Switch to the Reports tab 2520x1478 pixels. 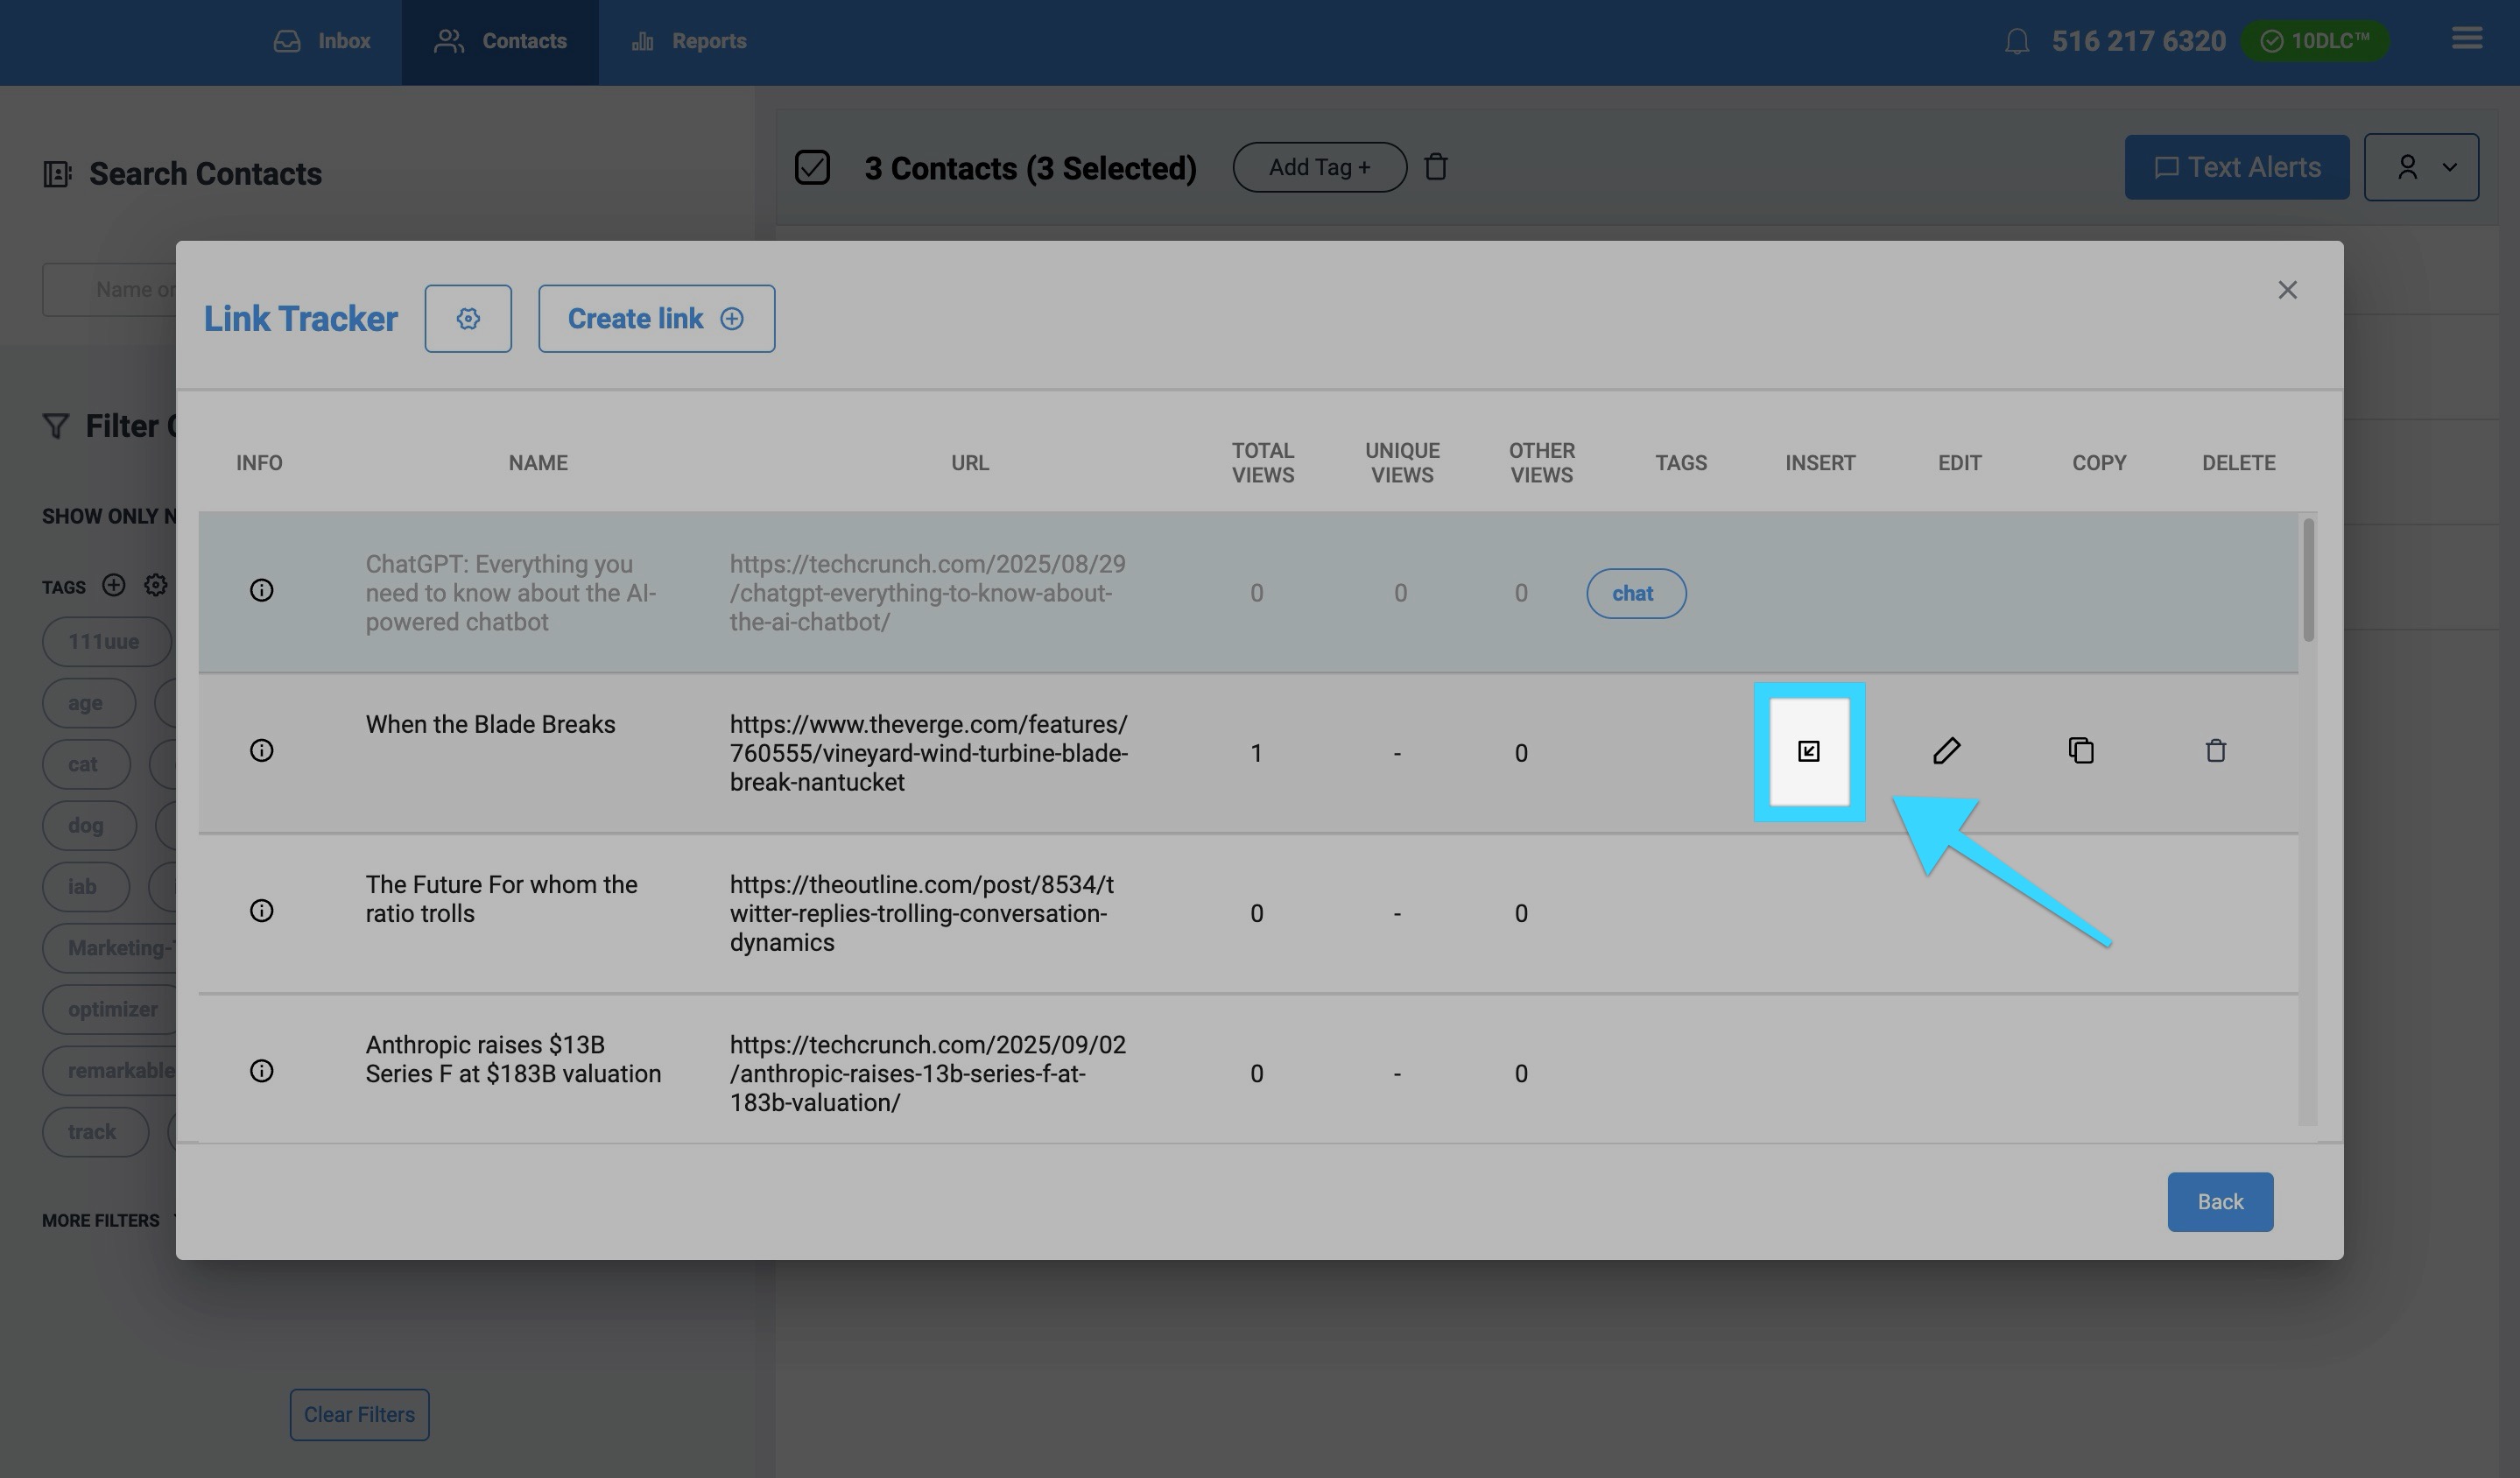(689, 41)
